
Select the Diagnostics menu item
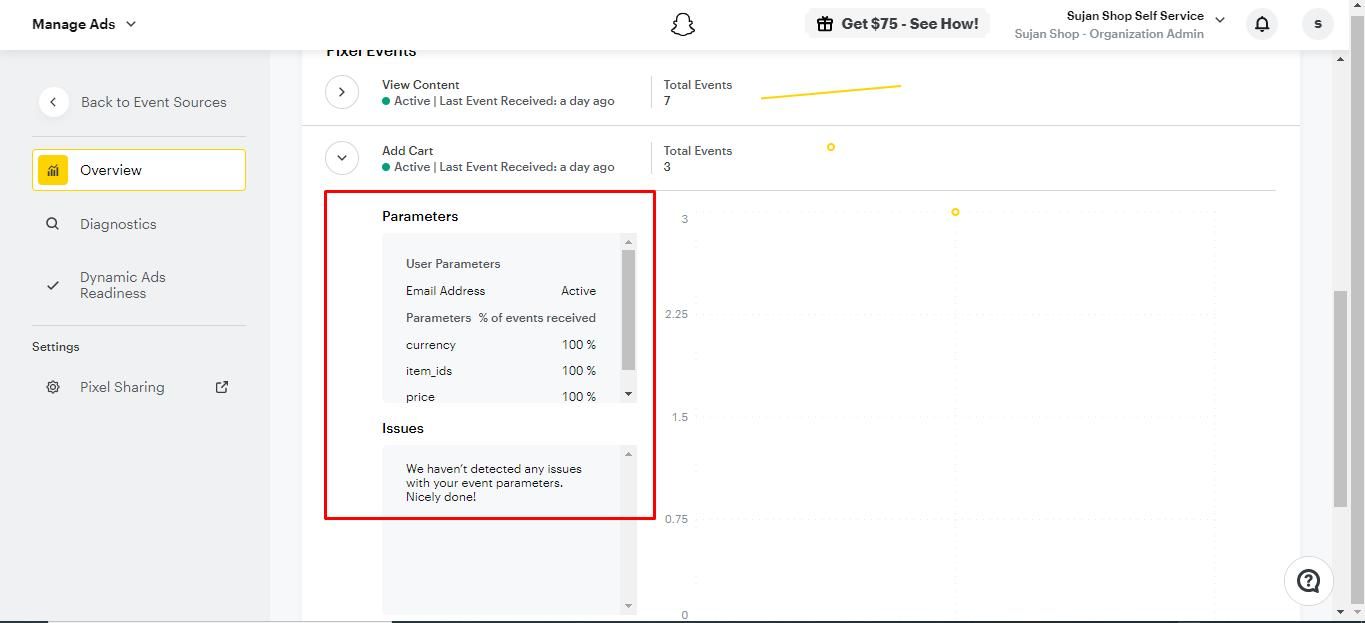tap(118, 224)
